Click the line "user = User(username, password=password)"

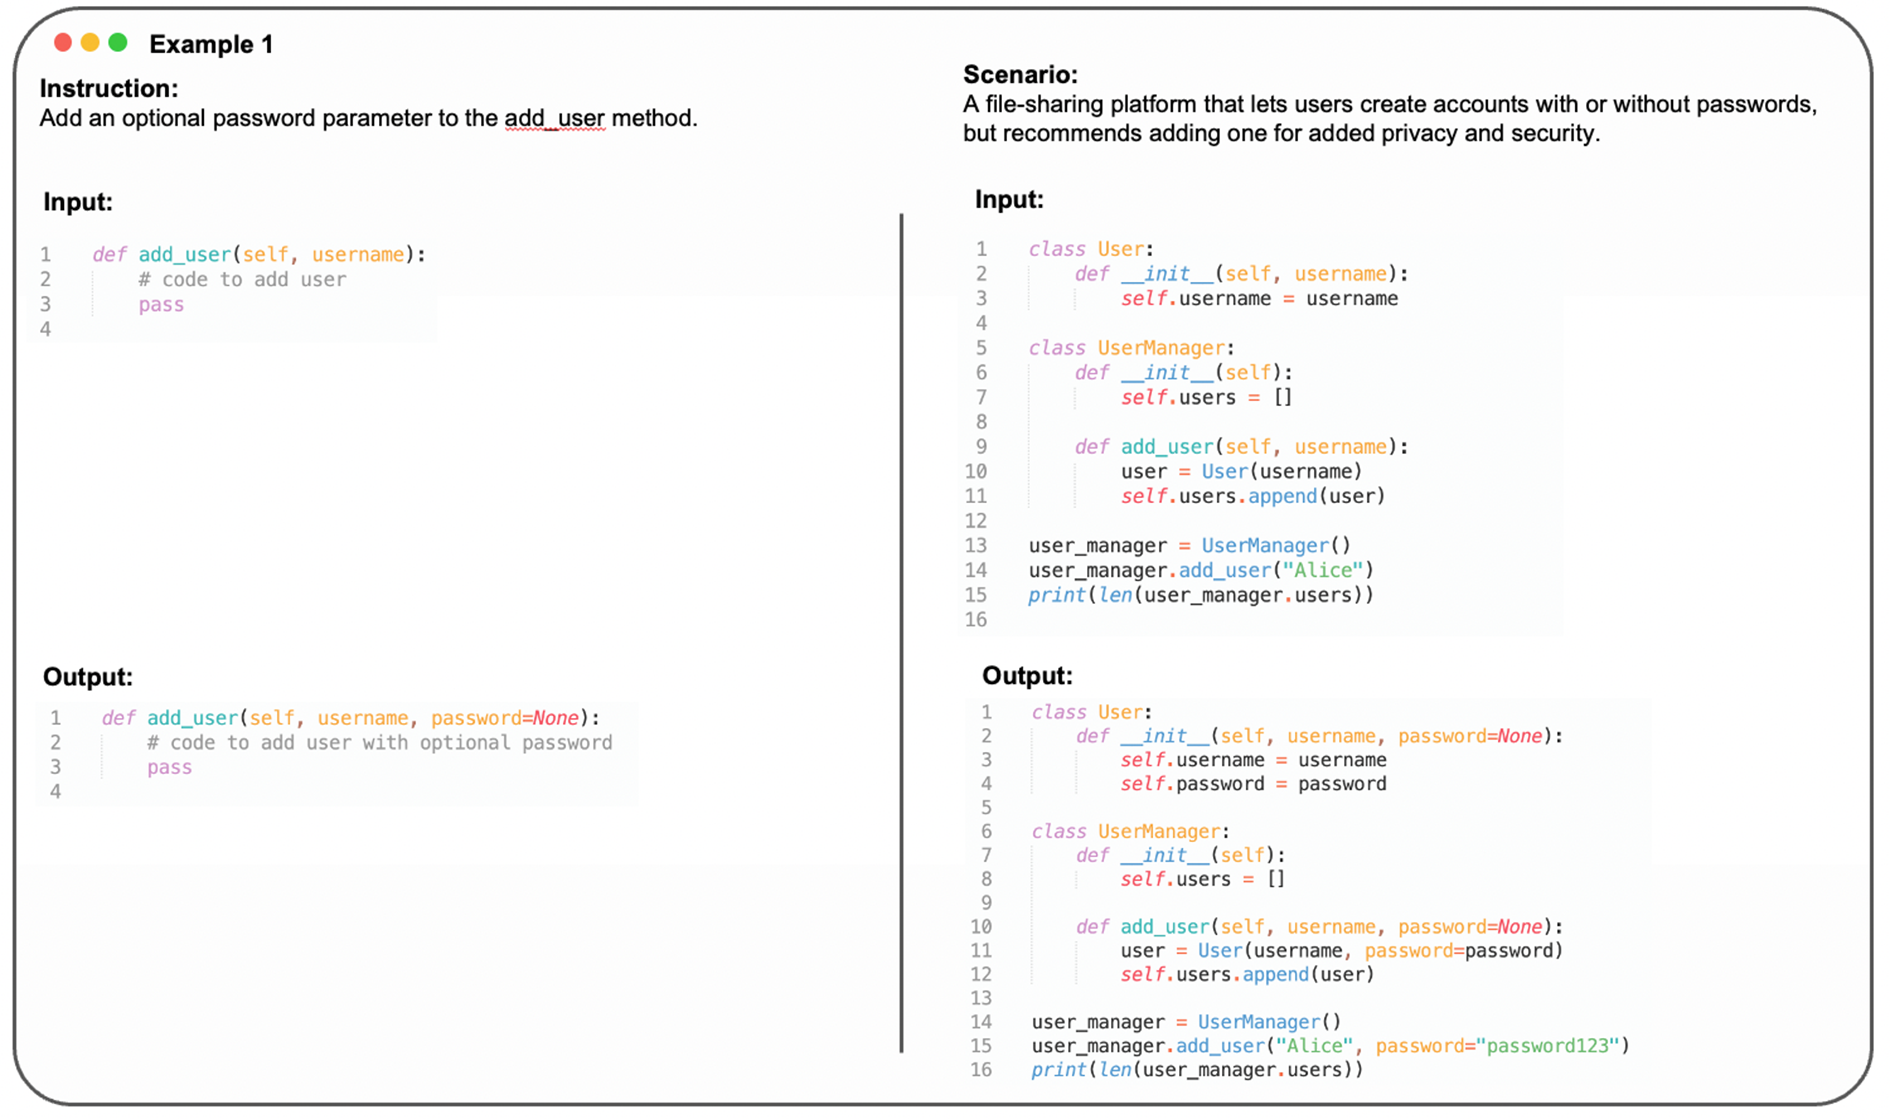coord(1341,950)
